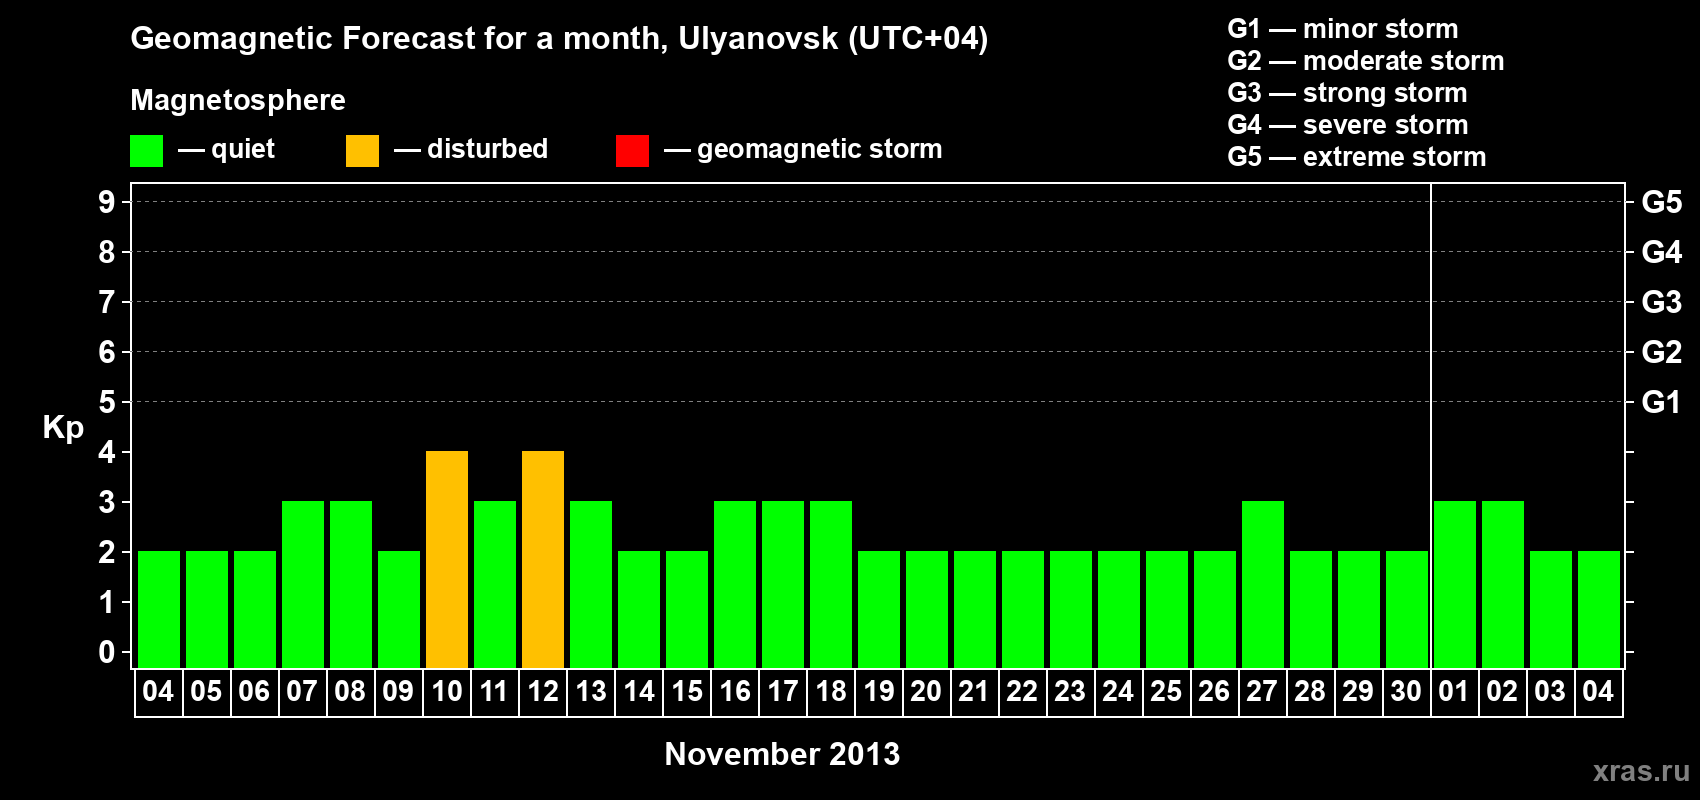Click the date label 30 on the axis
The height and width of the screenshot is (800, 1700).
(x=1406, y=692)
